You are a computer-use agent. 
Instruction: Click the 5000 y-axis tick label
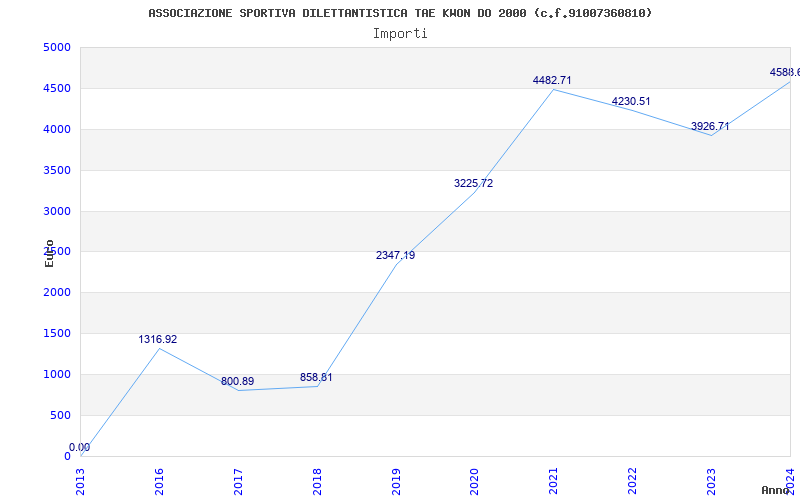click(57, 47)
